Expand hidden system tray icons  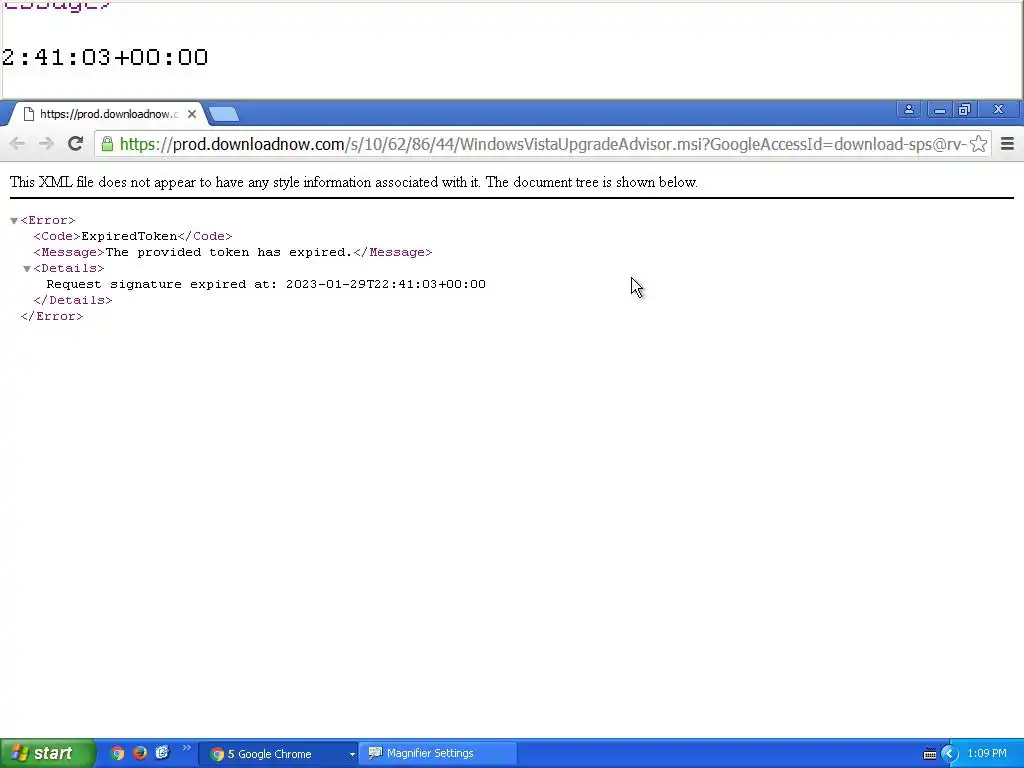click(x=950, y=754)
